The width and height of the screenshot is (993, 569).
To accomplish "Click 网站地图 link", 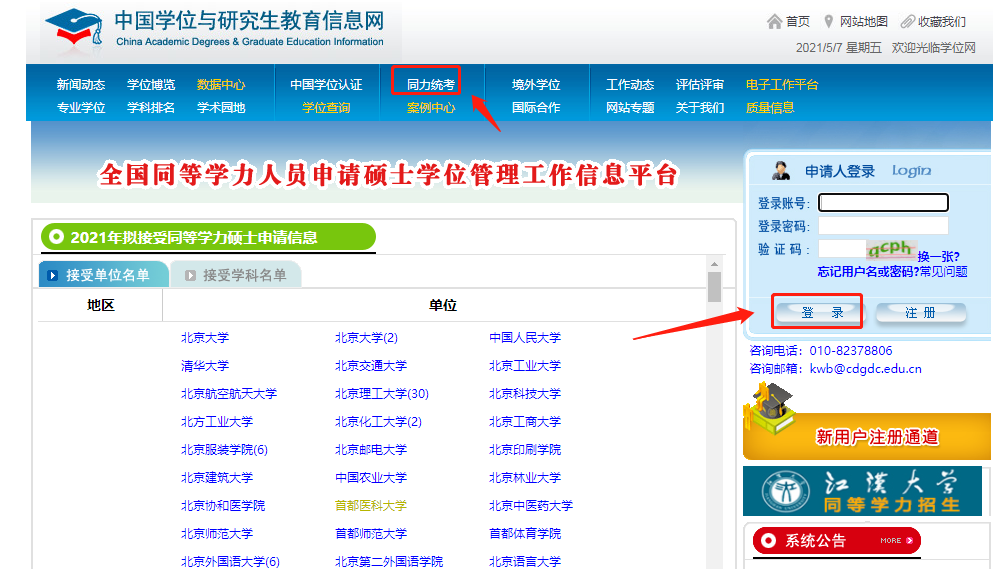I will point(863,22).
